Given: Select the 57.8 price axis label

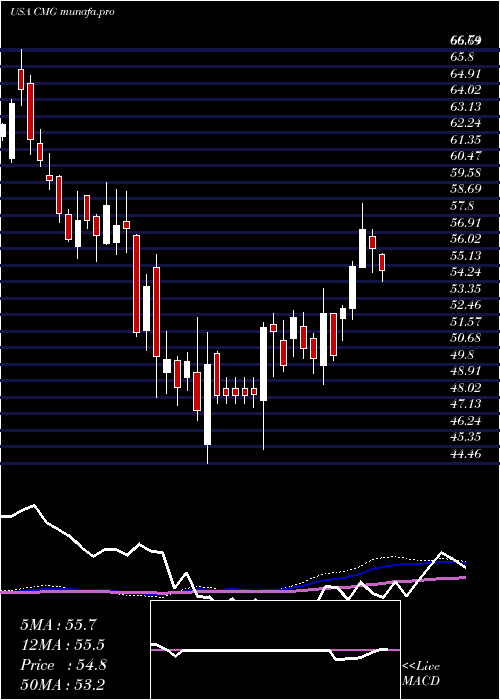Looking at the screenshot, I should tap(462, 206).
